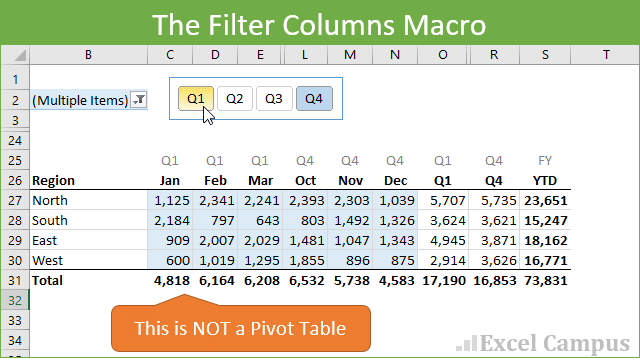The image size is (640, 360).
Task: Click the orange 'This is NOT a Pivot Table' callout
Action: point(241,328)
